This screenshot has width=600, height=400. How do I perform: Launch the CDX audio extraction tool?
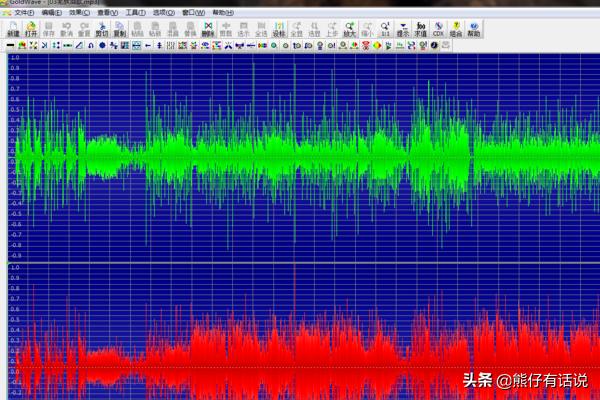tap(437, 28)
